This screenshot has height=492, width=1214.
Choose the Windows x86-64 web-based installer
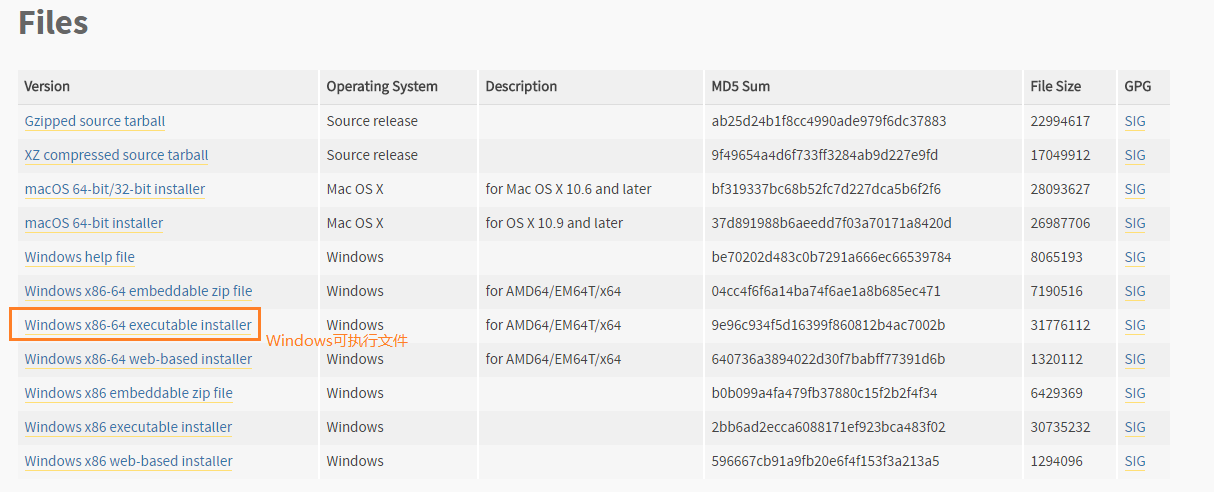[138, 359]
